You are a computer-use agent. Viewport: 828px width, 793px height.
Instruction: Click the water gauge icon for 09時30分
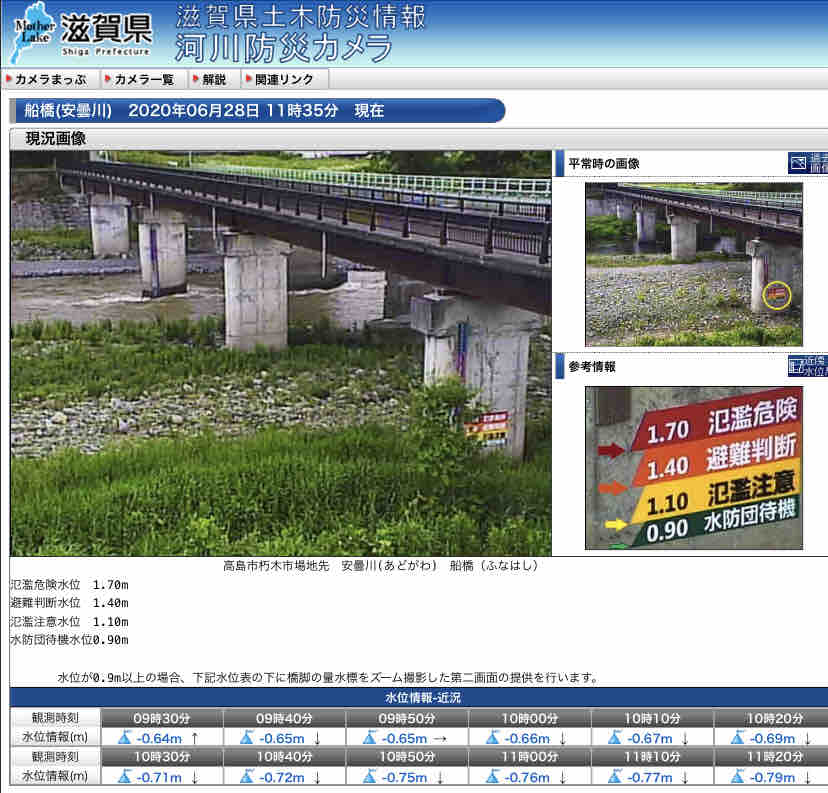click(x=125, y=737)
